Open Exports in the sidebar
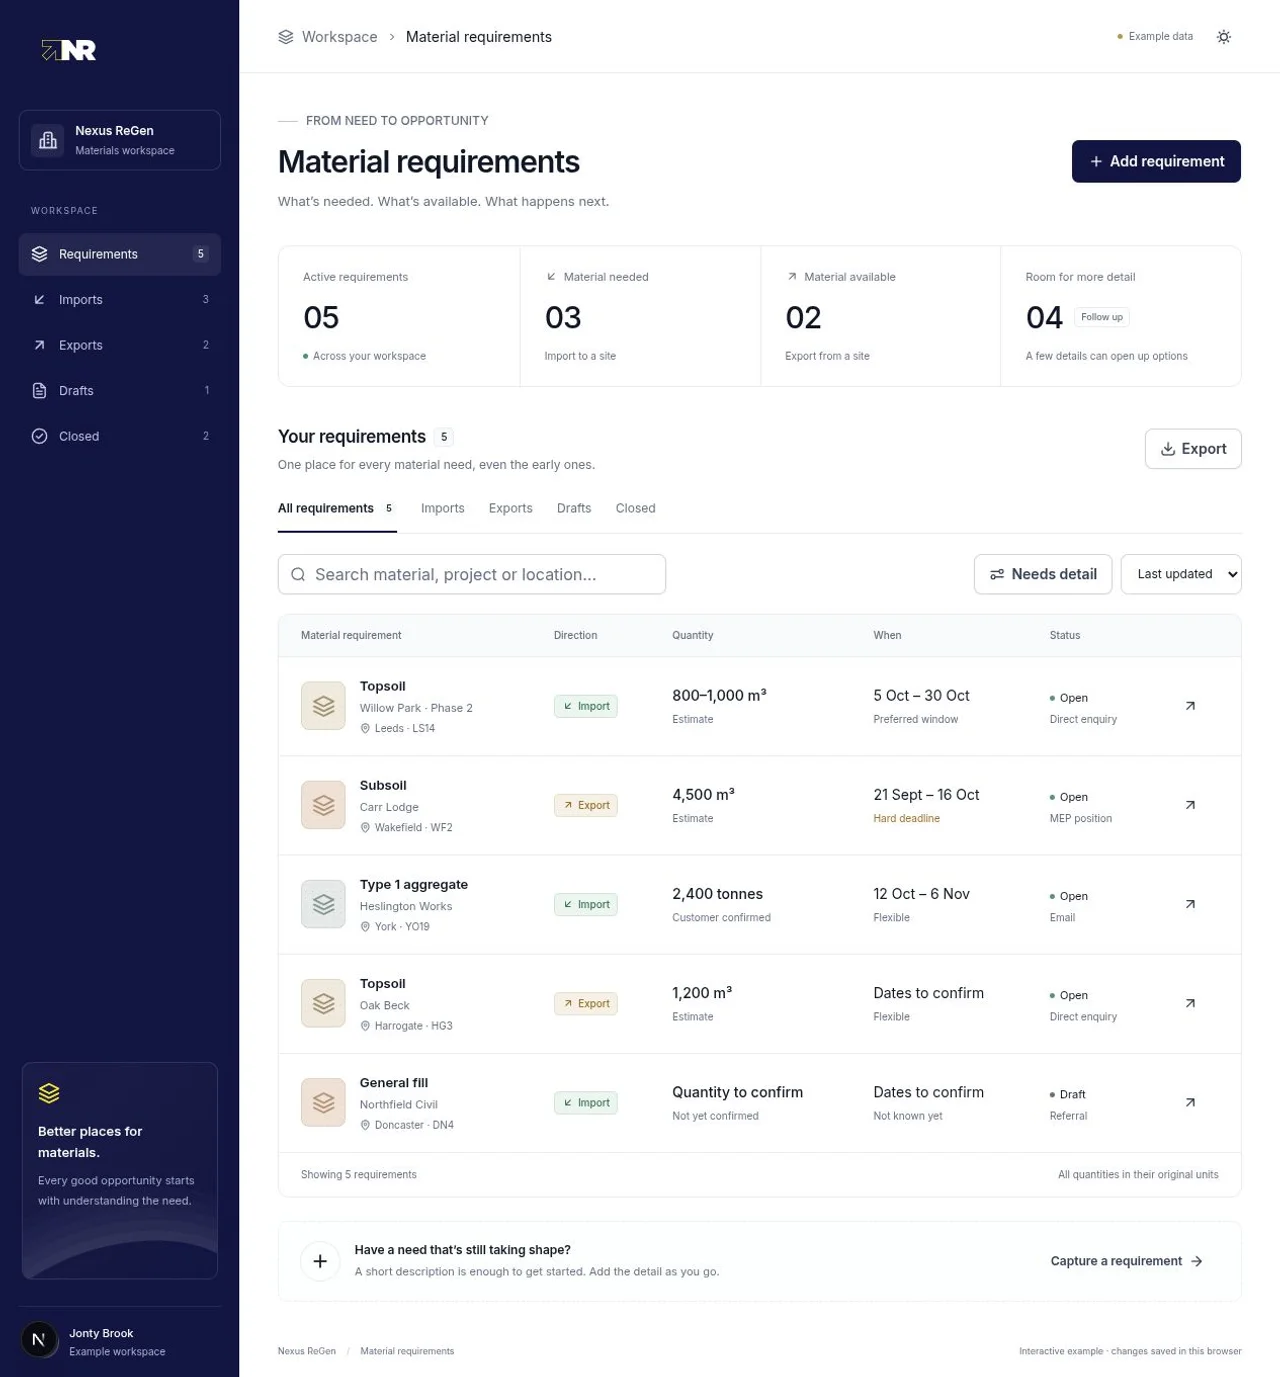 pyautogui.click(x=120, y=345)
